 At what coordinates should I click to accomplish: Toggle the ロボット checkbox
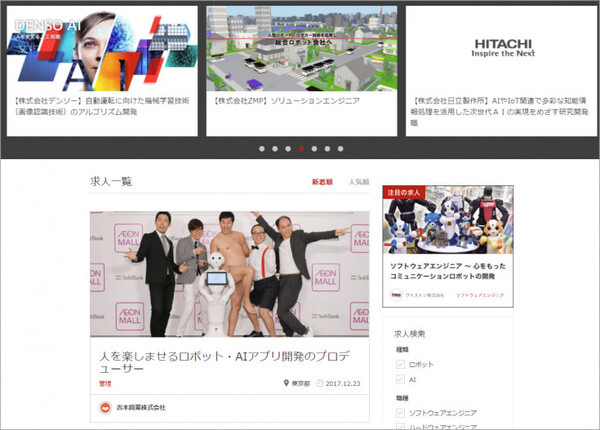click(x=400, y=364)
